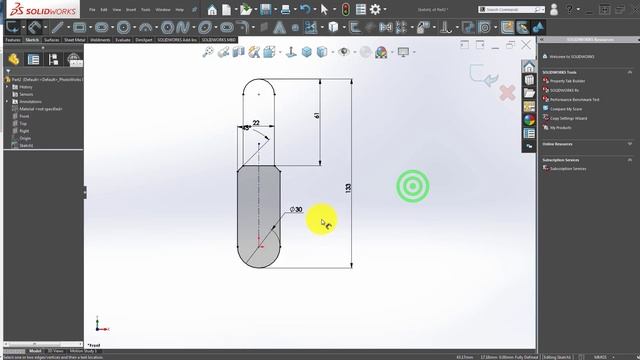Select the Spline sketch tool
This screenshot has width=640, height=360.
(x=183, y=27)
